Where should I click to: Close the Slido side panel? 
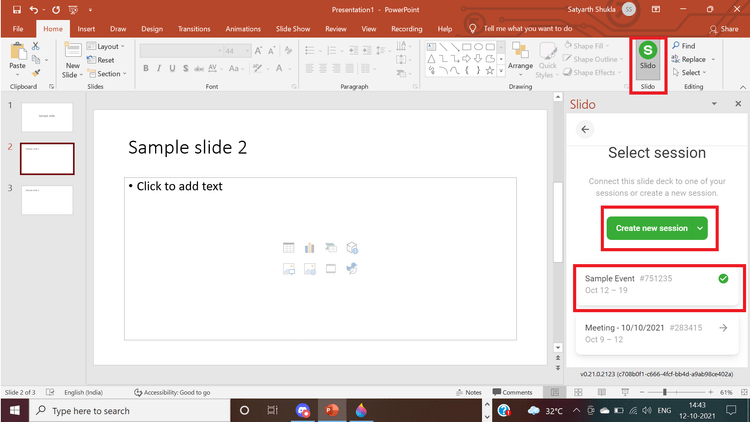coord(738,104)
